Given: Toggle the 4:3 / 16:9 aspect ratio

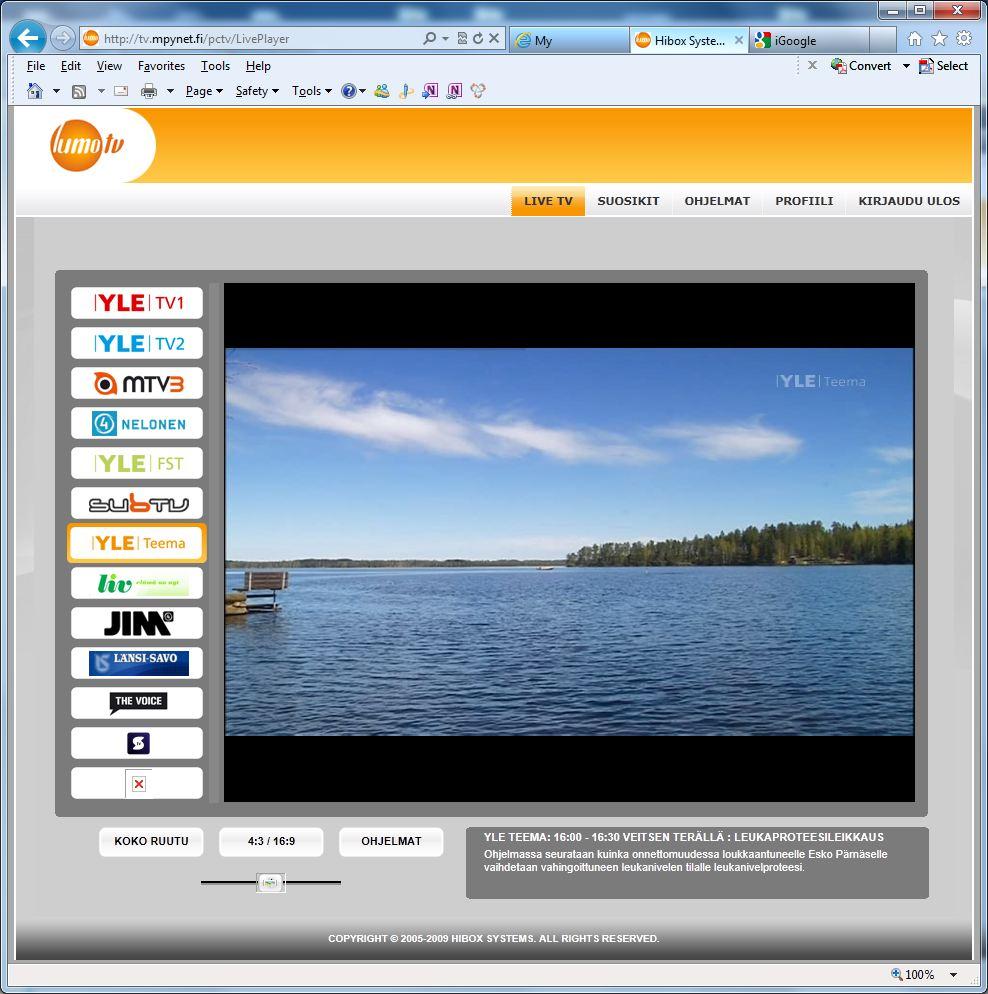Looking at the screenshot, I should [x=271, y=842].
